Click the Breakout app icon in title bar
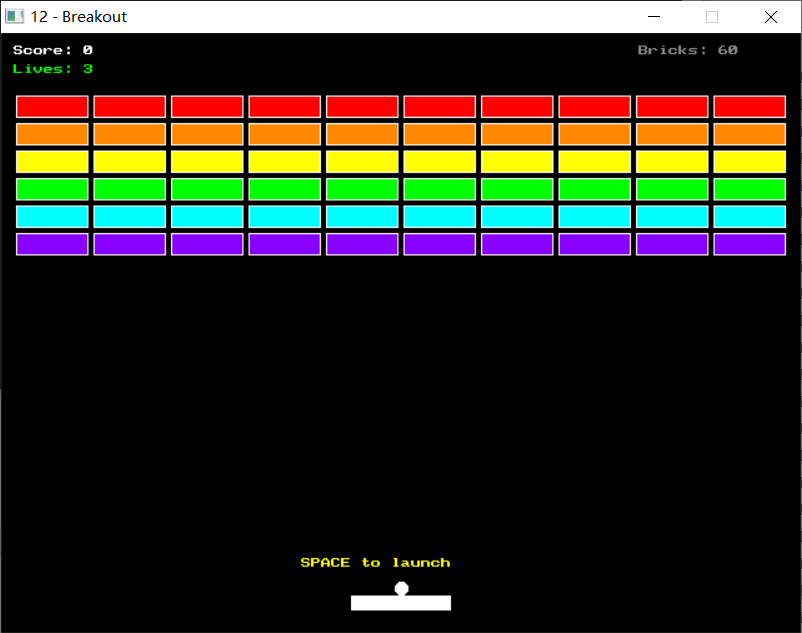 [x=14, y=17]
